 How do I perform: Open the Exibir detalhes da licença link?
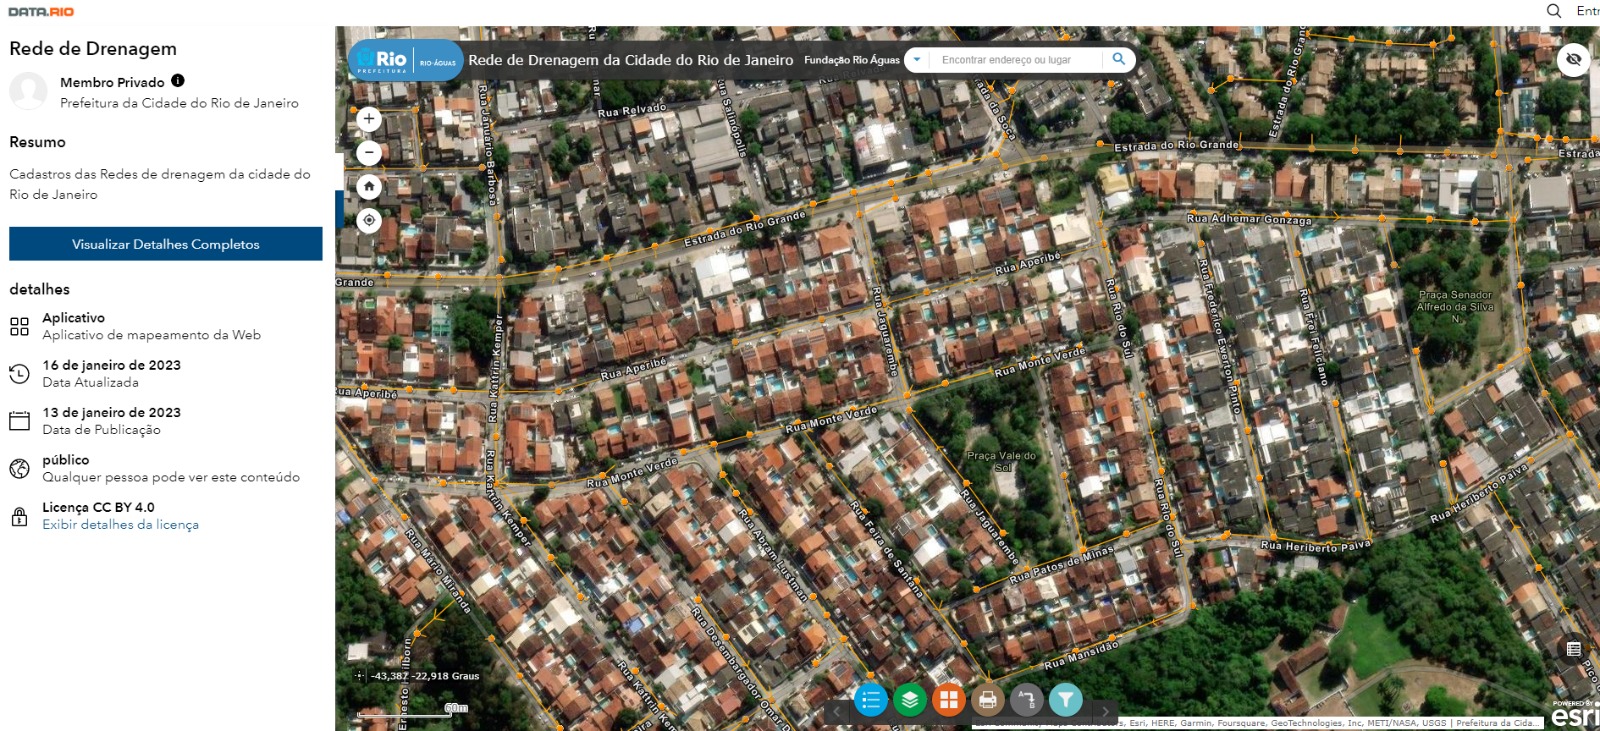pyautogui.click(x=120, y=525)
